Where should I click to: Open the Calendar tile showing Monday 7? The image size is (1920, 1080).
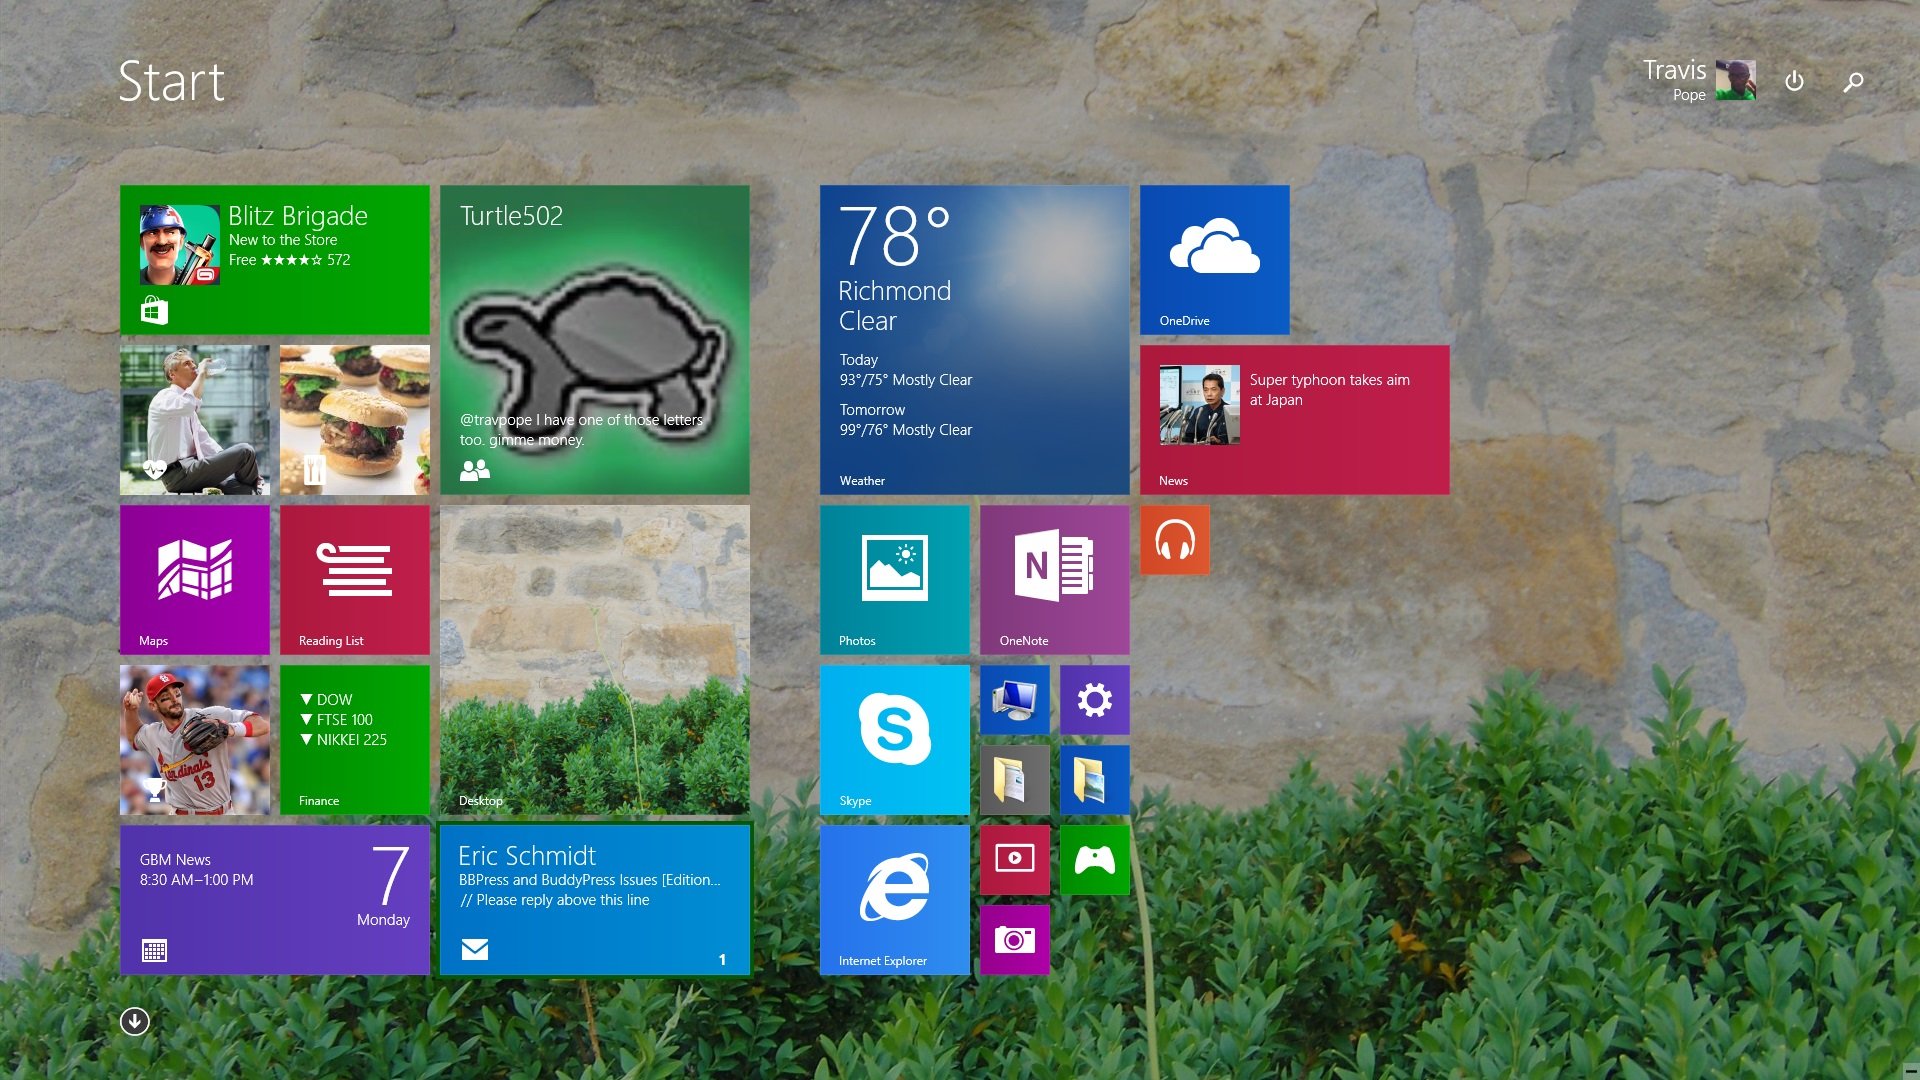pos(275,900)
